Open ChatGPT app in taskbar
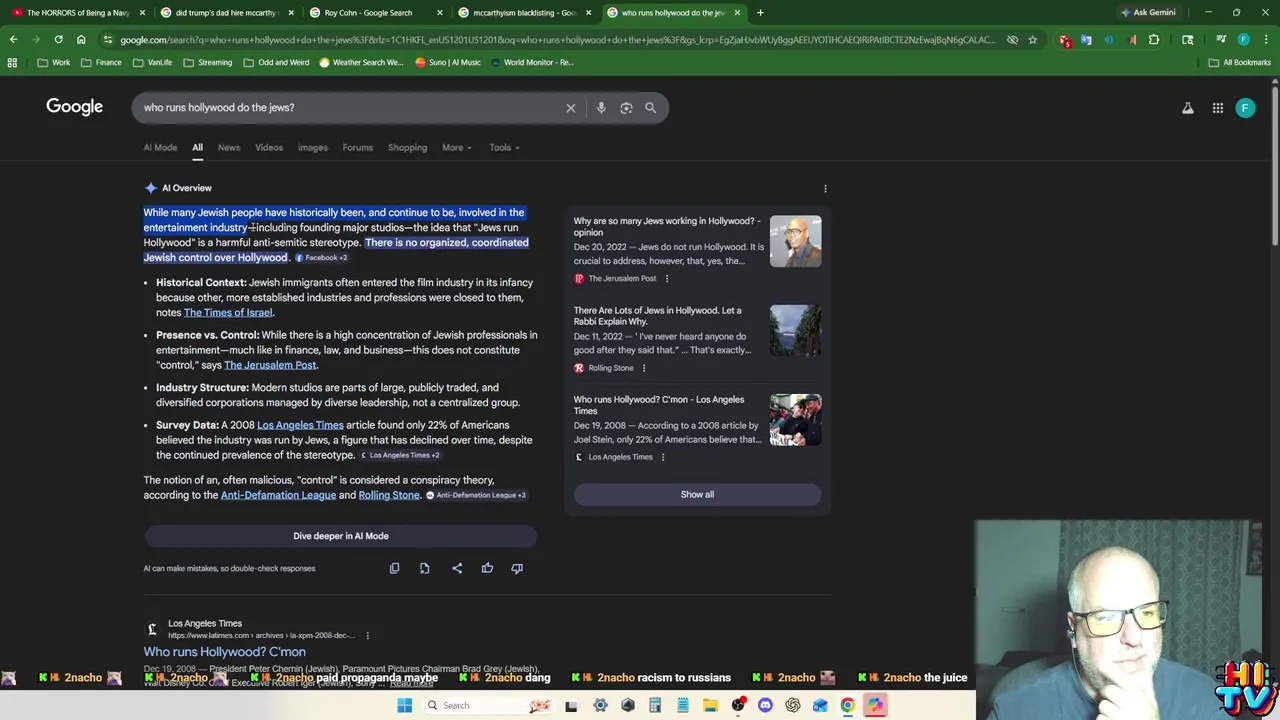 pyautogui.click(x=793, y=705)
